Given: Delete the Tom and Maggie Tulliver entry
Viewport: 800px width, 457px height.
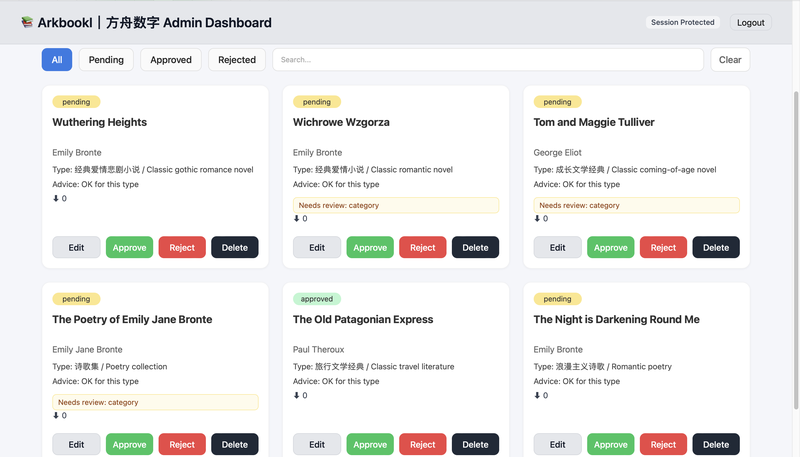Looking at the screenshot, I should 716,247.
